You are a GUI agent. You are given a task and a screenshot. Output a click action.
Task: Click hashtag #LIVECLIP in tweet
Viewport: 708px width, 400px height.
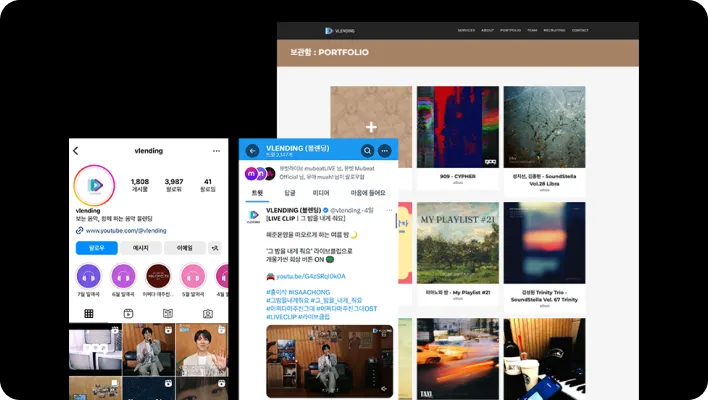click(281, 317)
